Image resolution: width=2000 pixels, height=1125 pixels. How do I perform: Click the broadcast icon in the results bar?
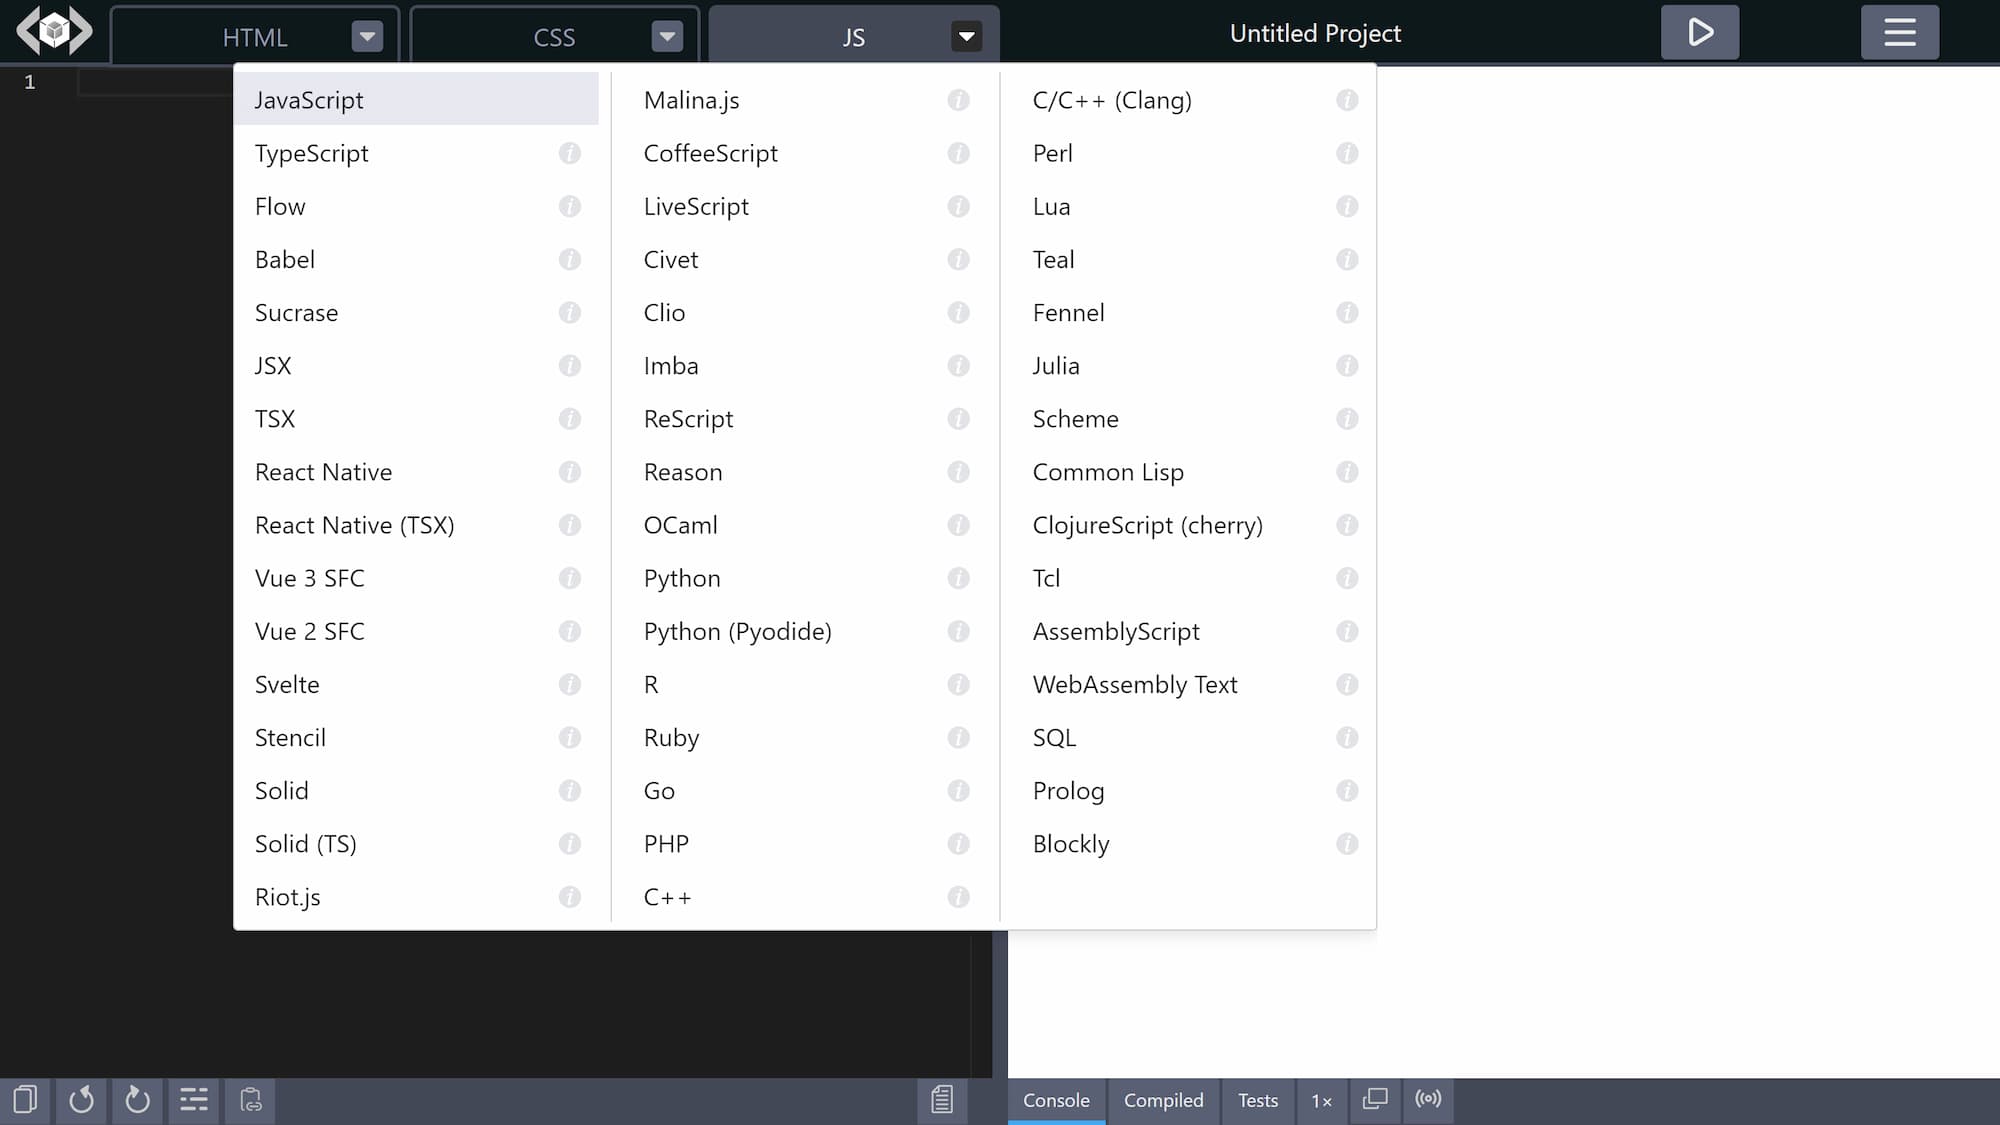[1429, 1100]
